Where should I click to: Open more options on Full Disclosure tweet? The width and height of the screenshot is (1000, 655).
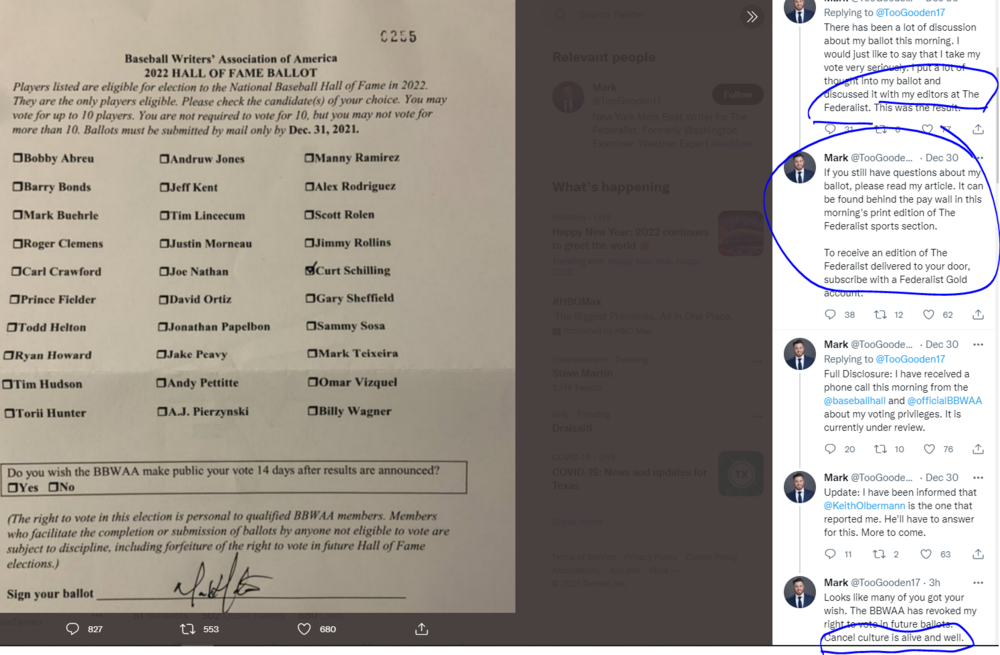pos(978,344)
